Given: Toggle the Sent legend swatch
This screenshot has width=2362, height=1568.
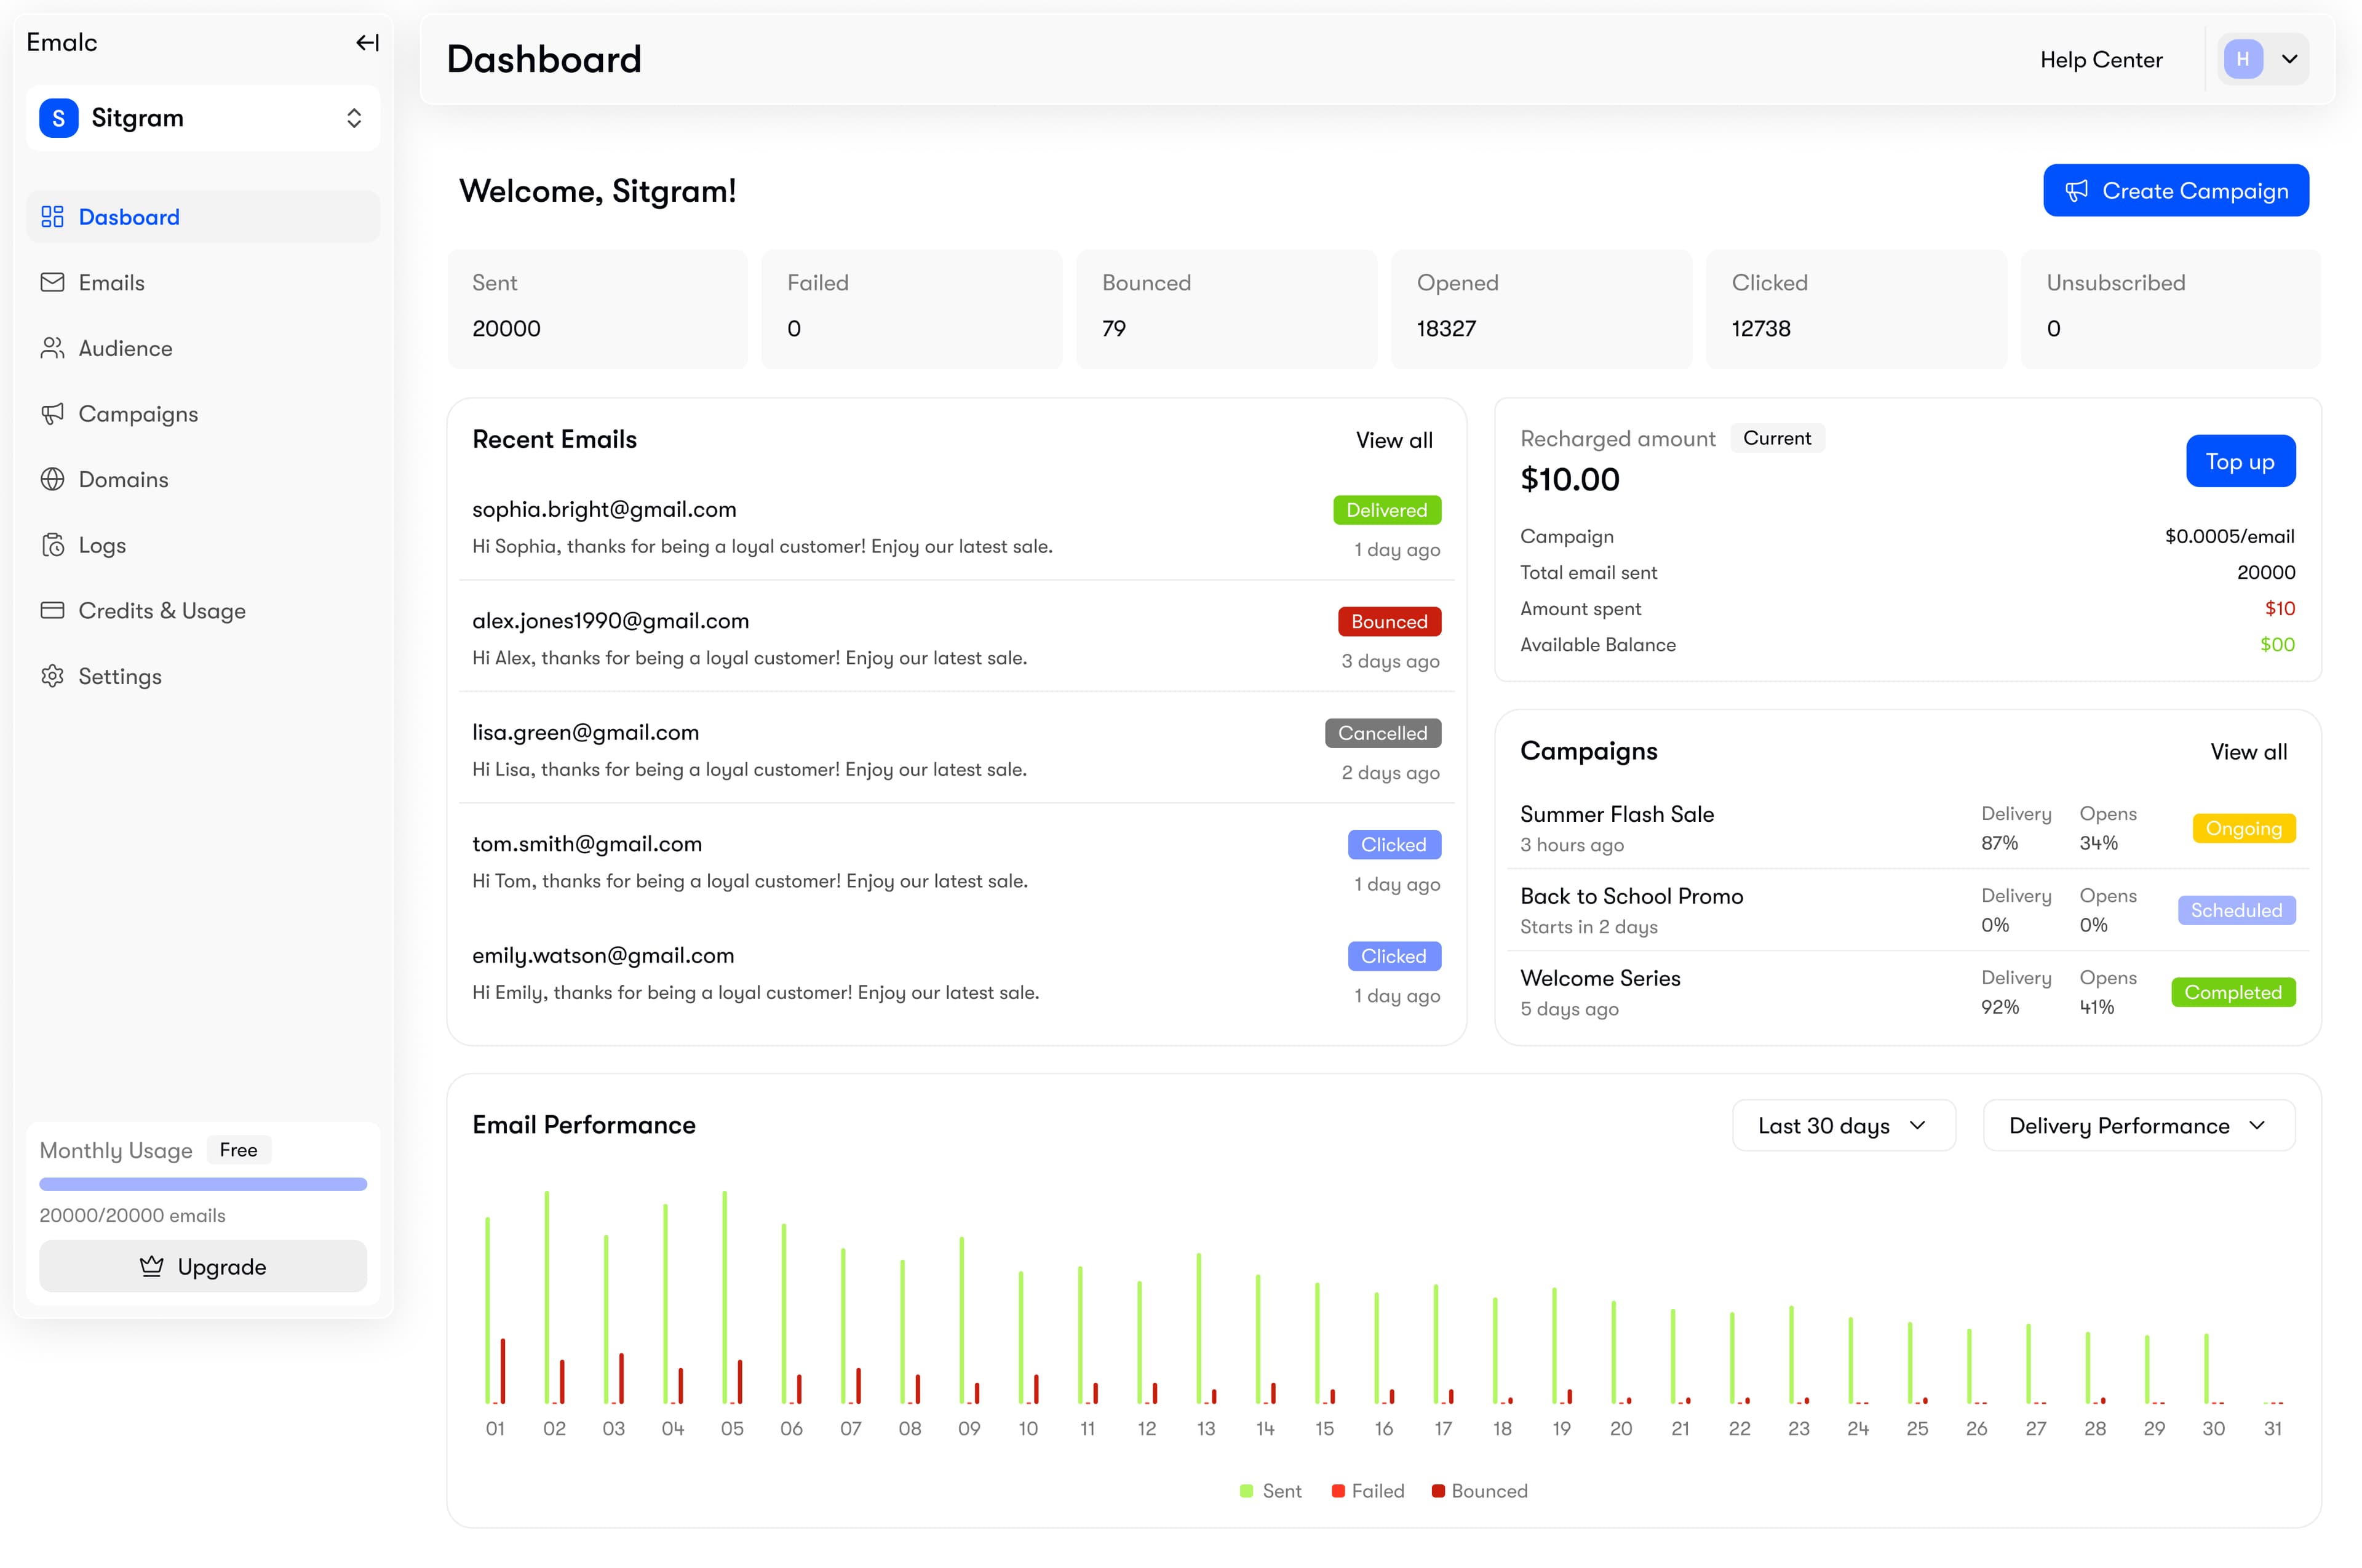Looking at the screenshot, I should click(x=1246, y=1491).
